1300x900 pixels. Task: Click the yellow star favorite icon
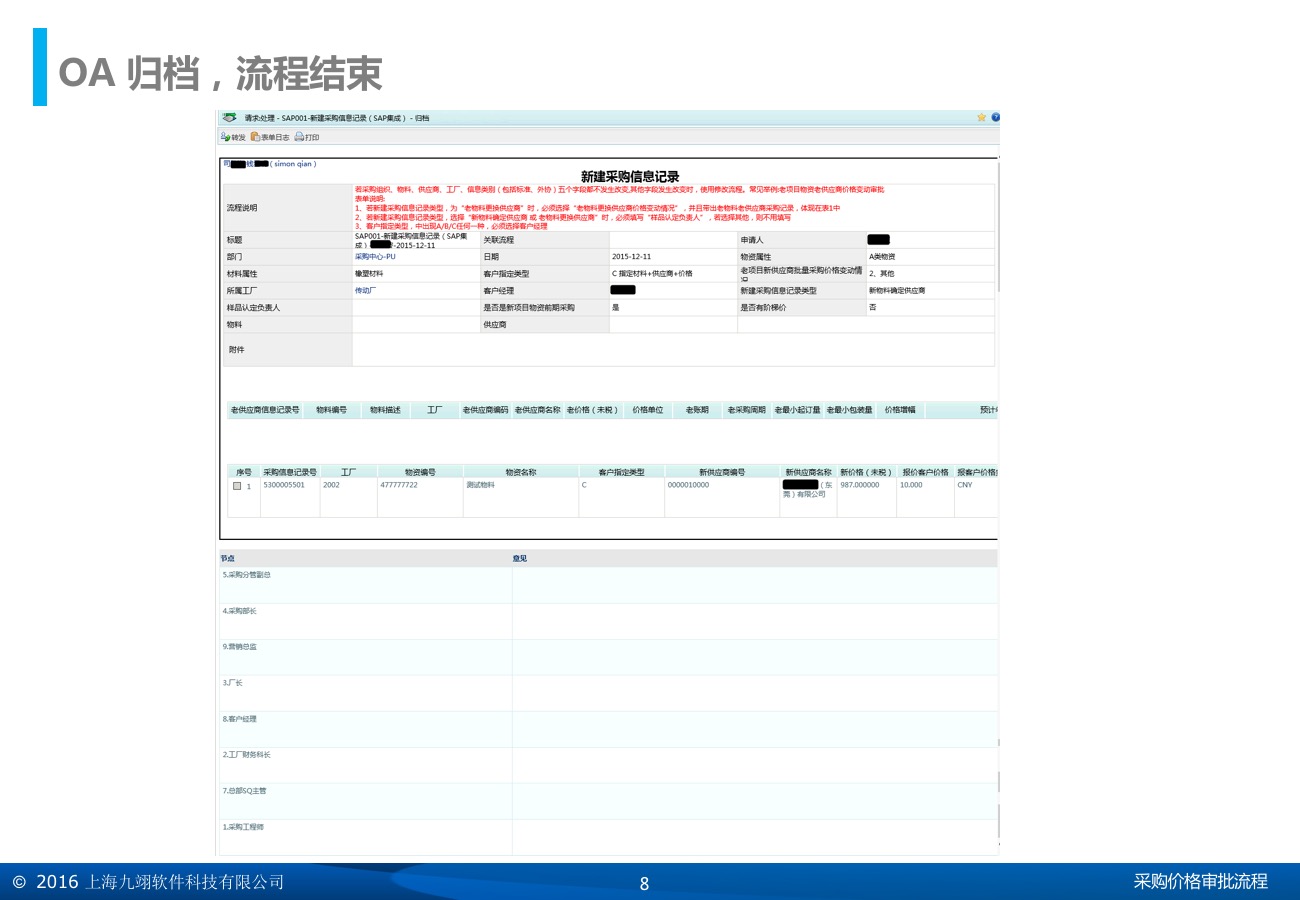pos(982,118)
